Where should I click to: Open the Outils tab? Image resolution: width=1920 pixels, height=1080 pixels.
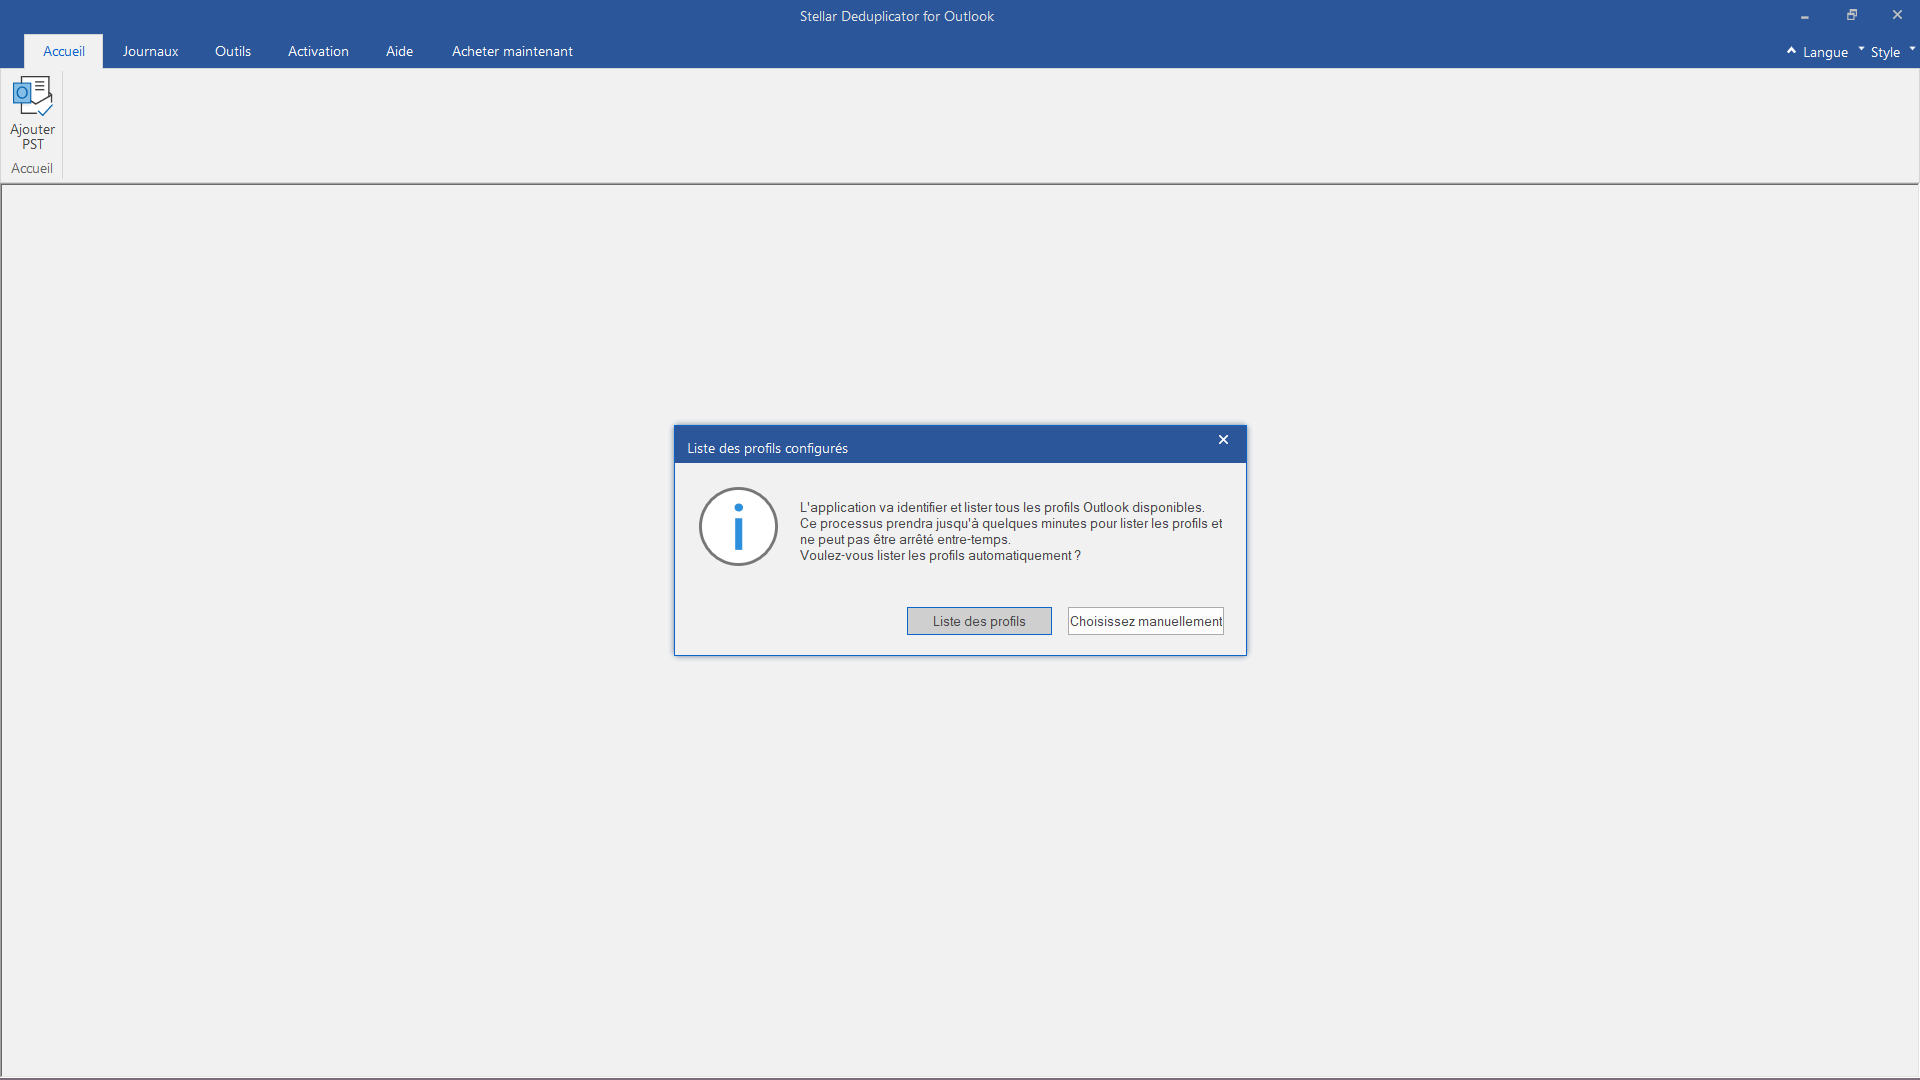coord(233,51)
